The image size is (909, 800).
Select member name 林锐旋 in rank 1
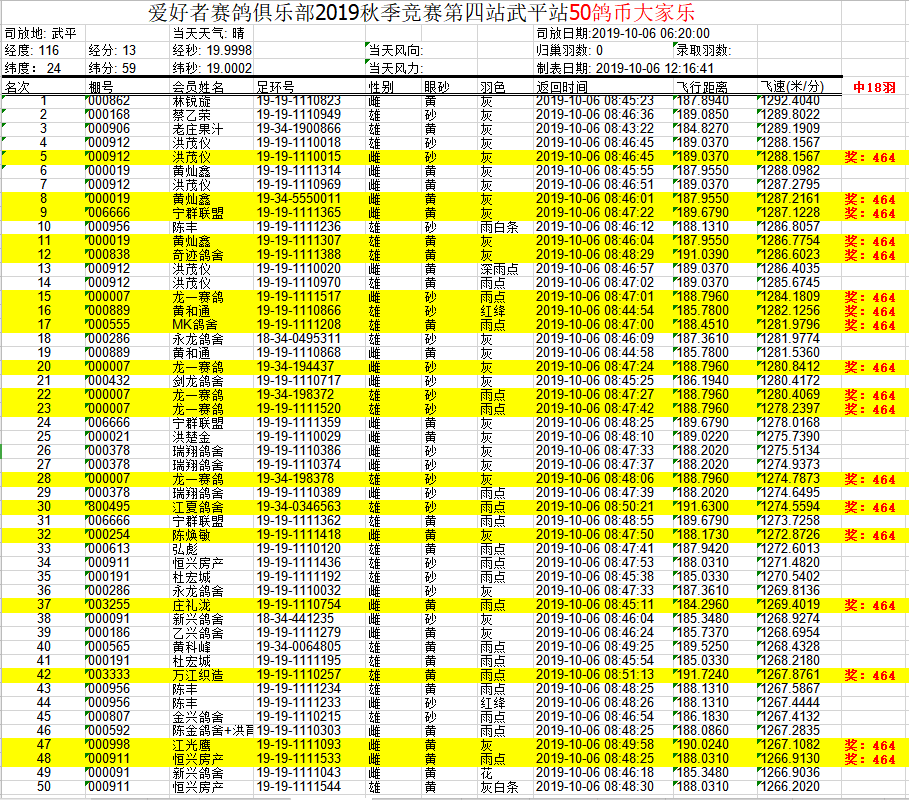coord(191,101)
